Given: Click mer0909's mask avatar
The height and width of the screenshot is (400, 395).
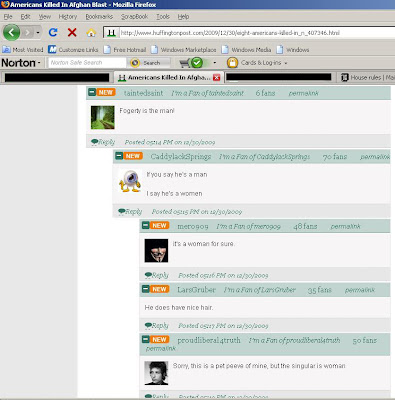Looking at the screenshot, I should click(x=156, y=250).
